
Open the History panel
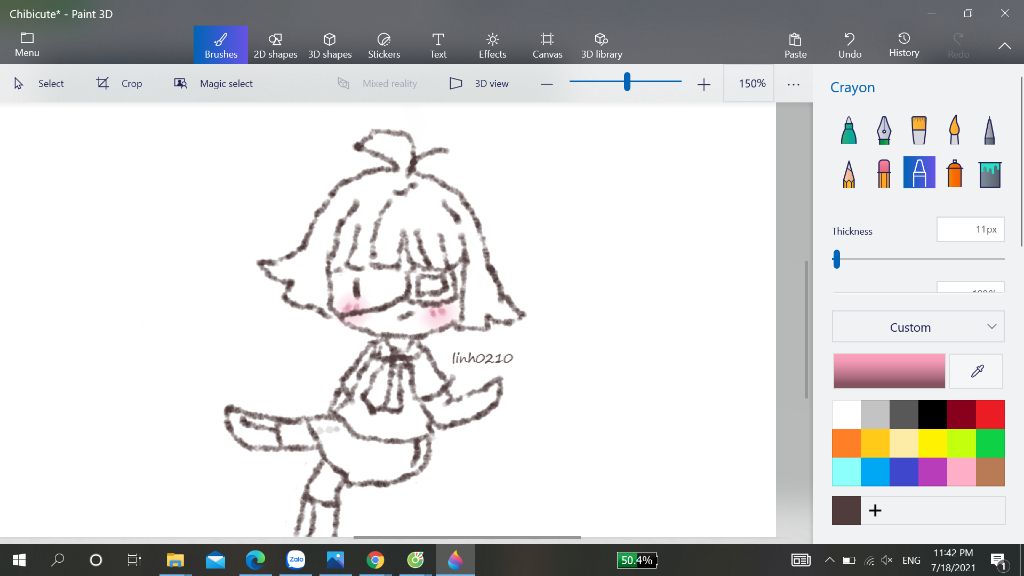click(904, 45)
